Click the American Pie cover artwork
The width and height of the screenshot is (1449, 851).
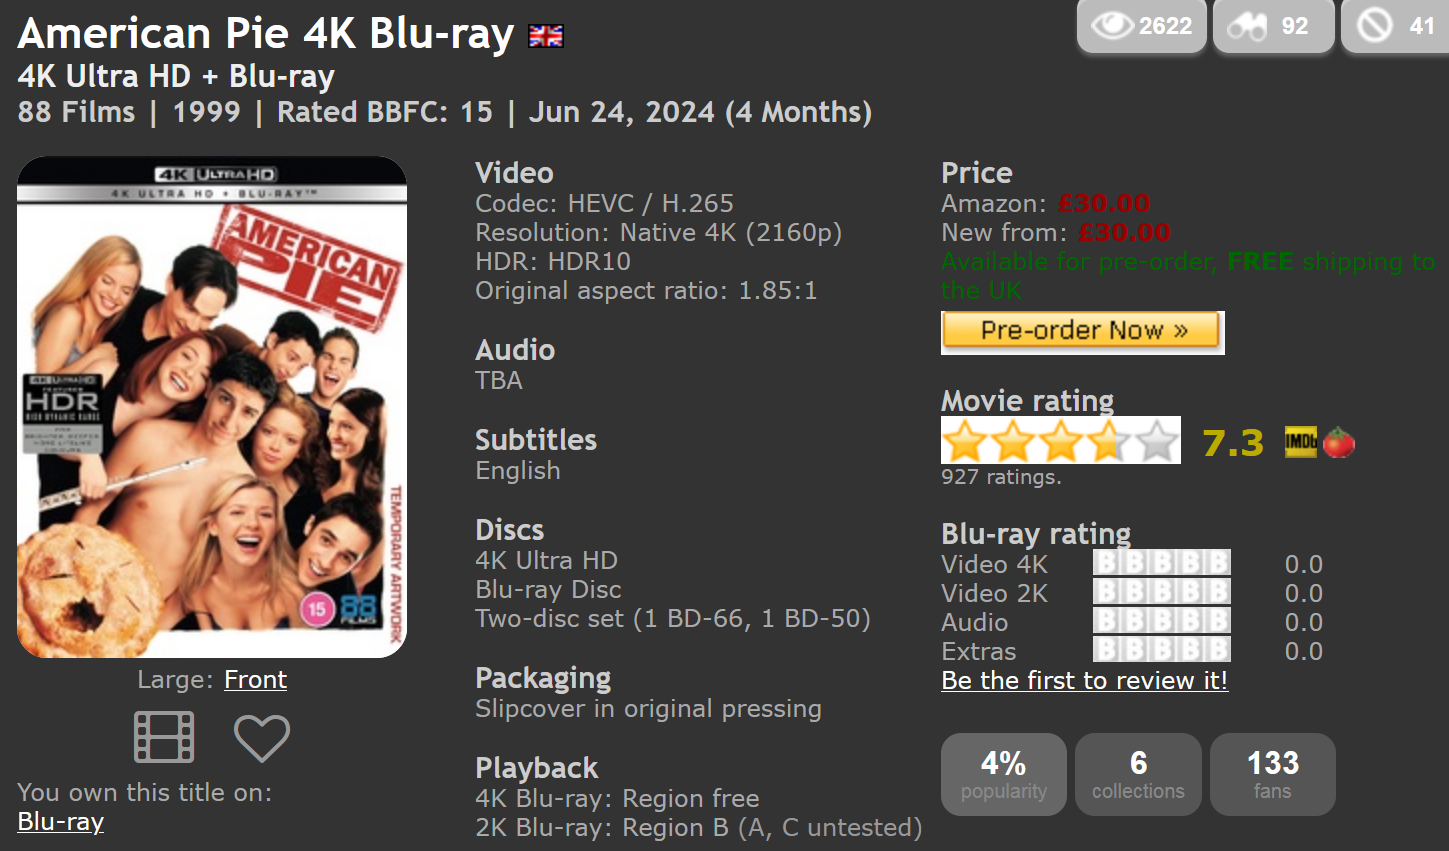pyautogui.click(x=212, y=407)
